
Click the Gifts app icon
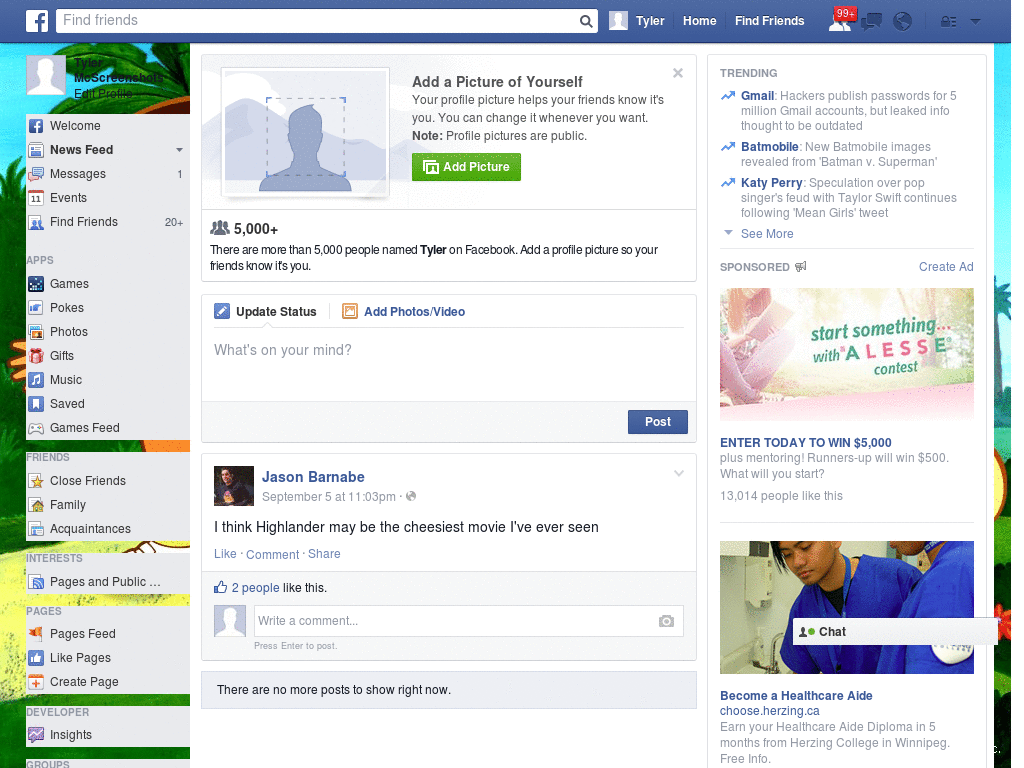[37, 356]
